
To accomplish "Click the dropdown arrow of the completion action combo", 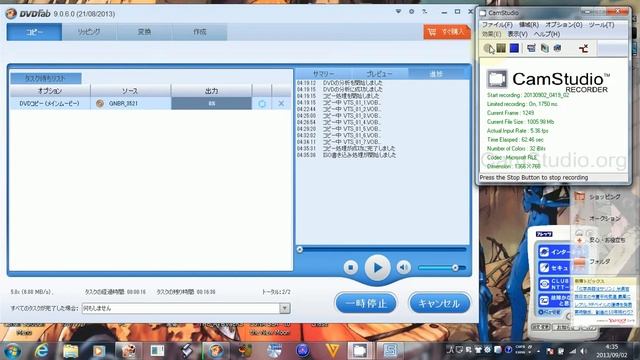I will 285,308.
